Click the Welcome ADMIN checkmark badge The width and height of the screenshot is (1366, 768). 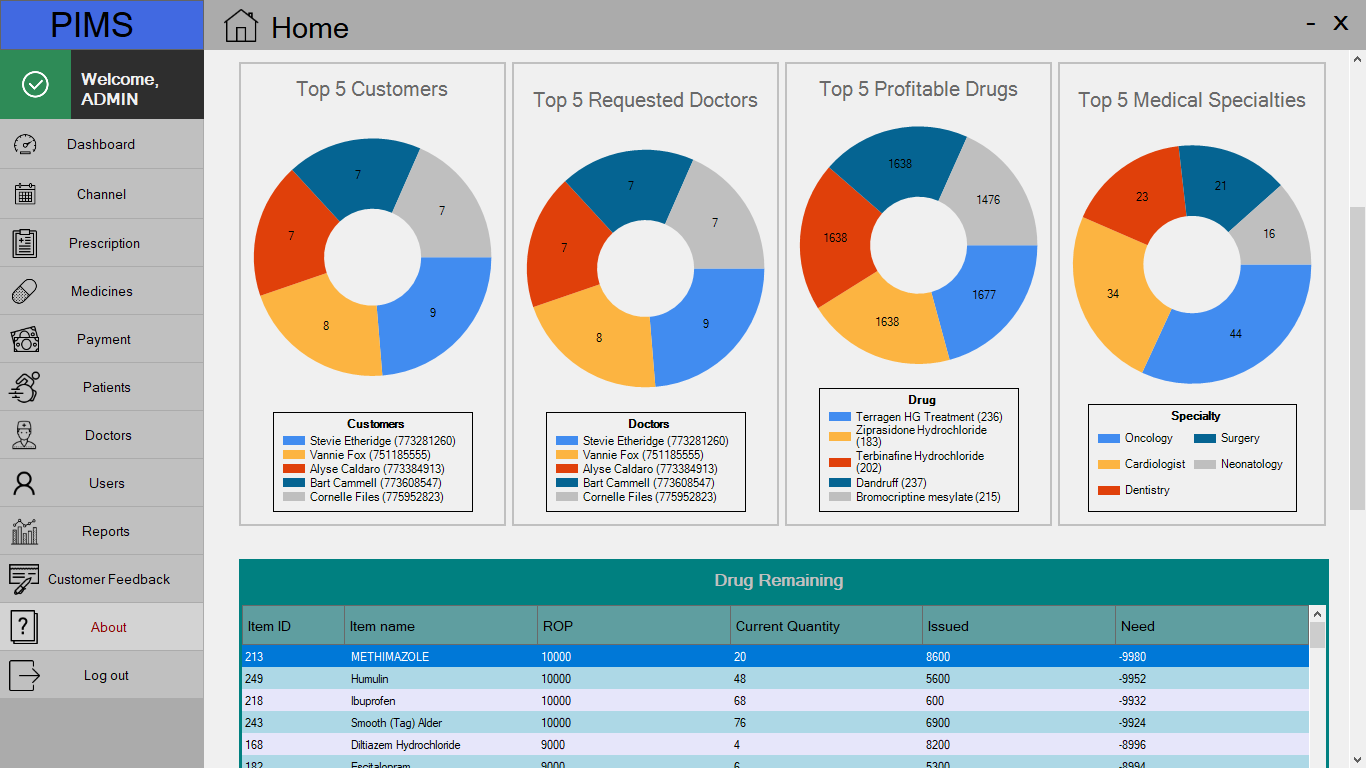[x=36, y=84]
